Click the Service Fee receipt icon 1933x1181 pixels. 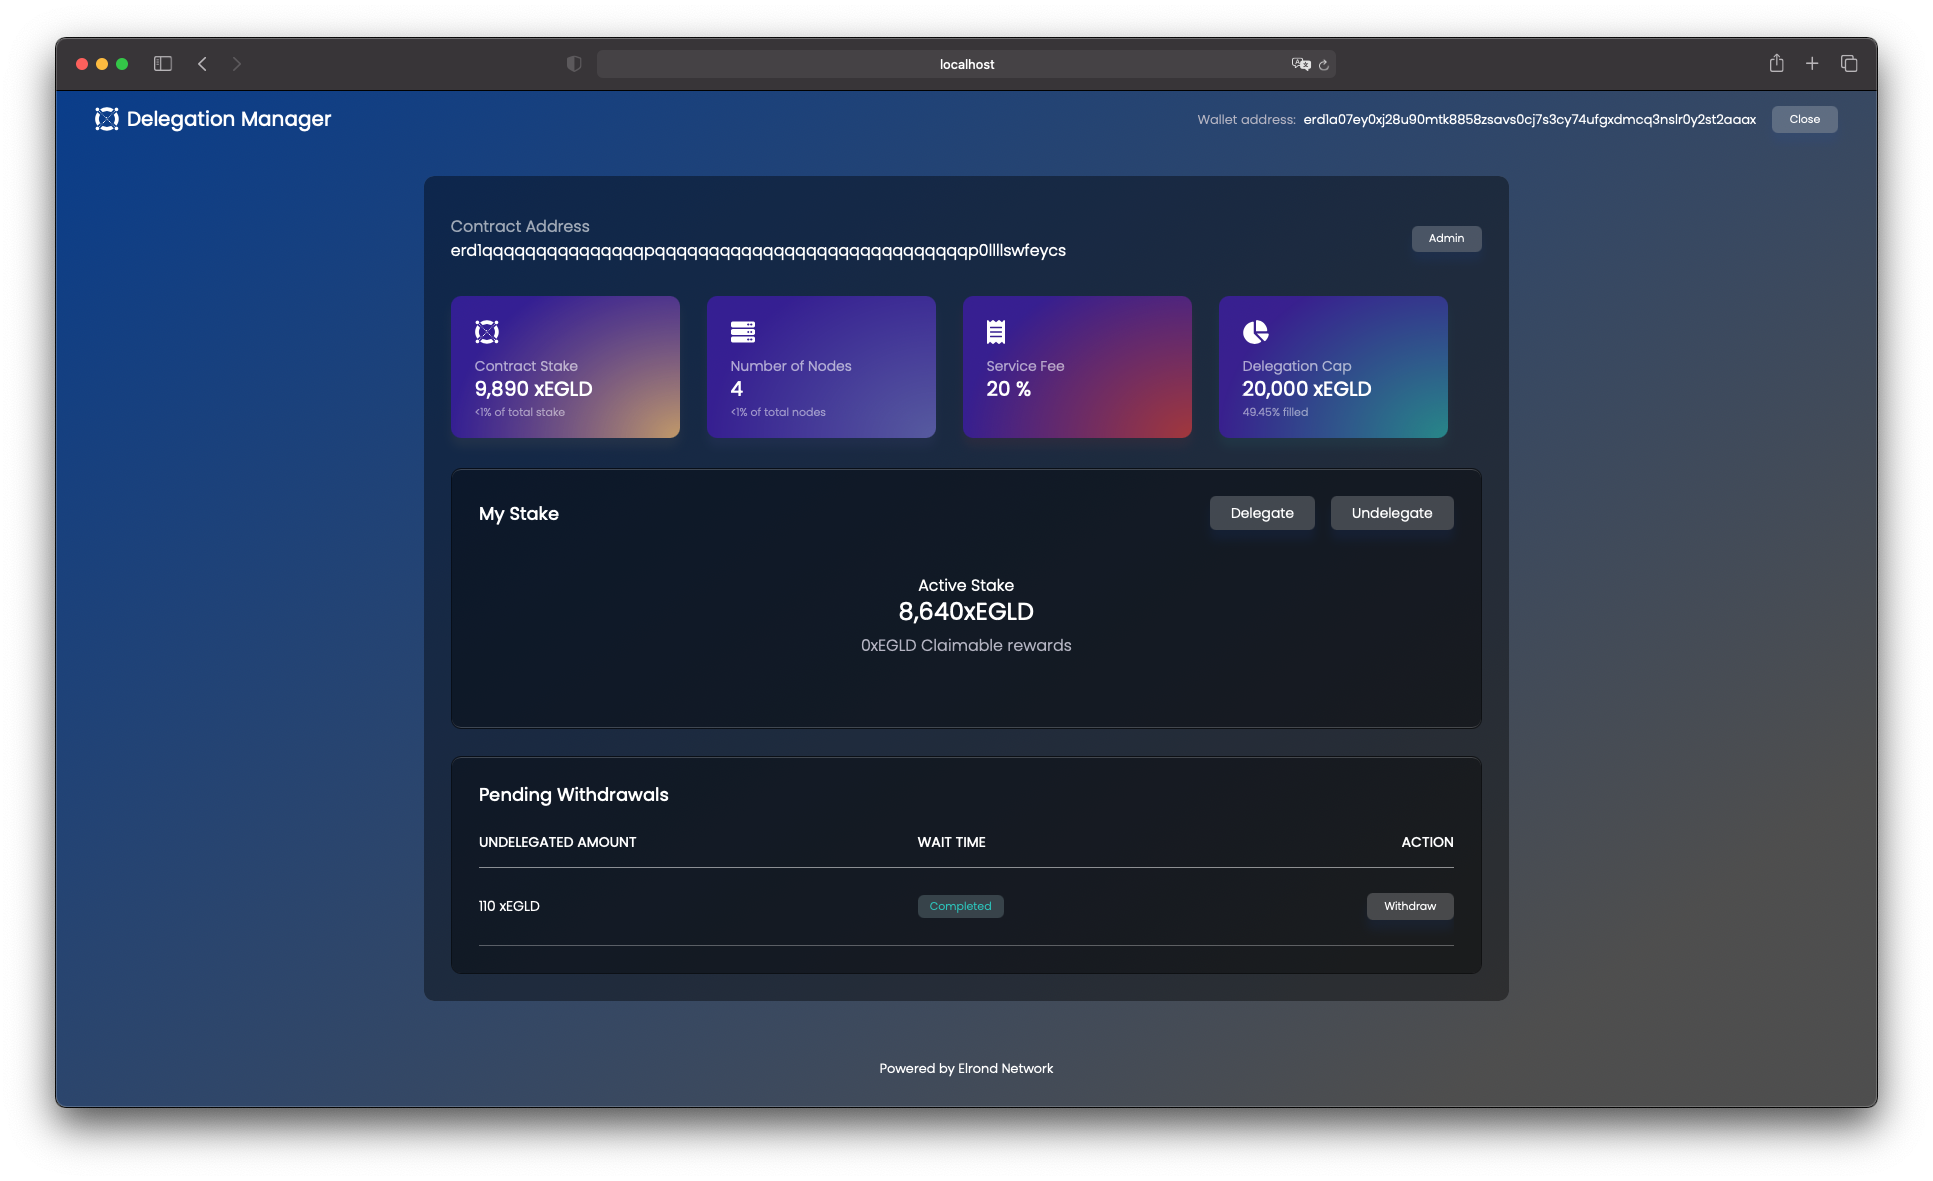pos(996,331)
